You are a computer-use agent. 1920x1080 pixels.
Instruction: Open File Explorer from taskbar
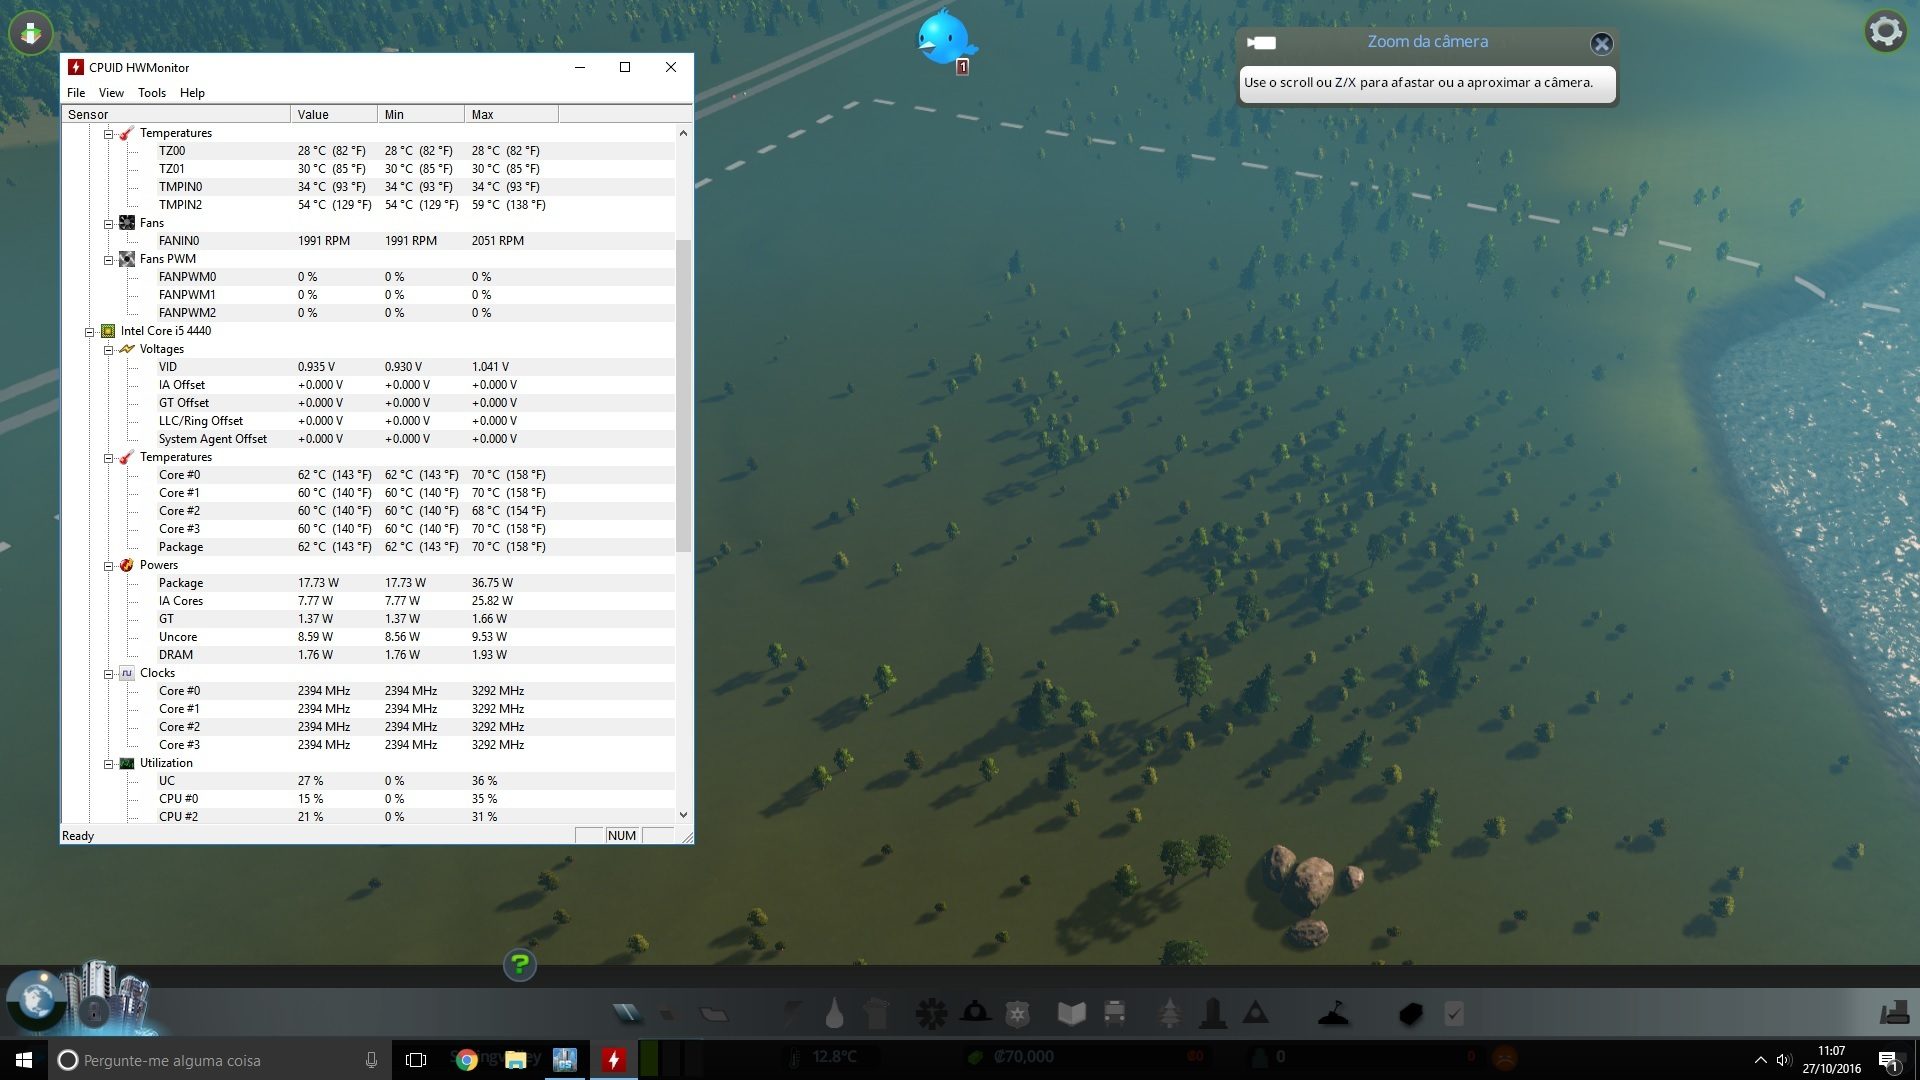(x=516, y=1060)
